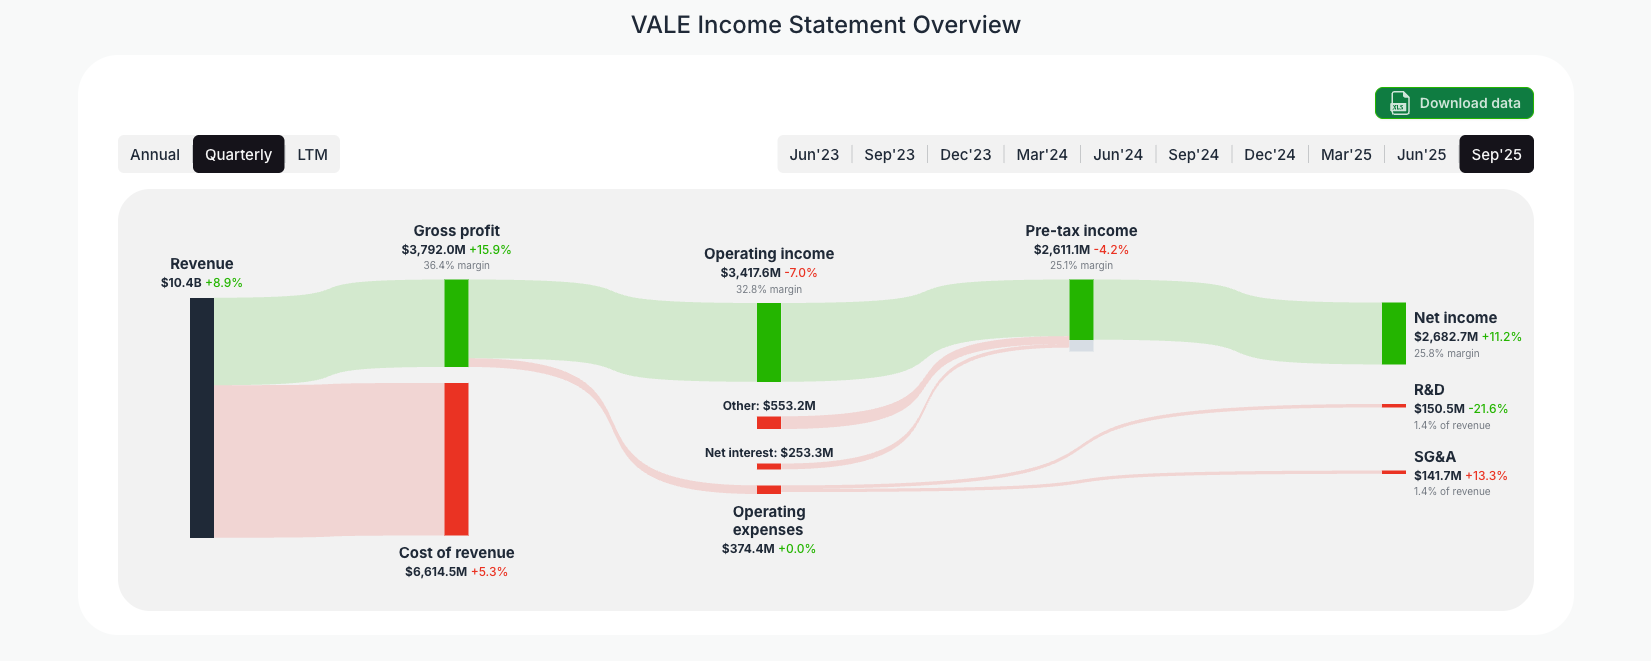Enable LTM mode
Image resolution: width=1651 pixels, height=661 pixels.
pyautogui.click(x=312, y=154)
